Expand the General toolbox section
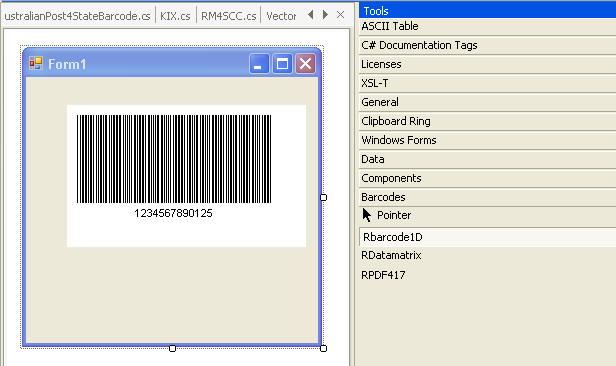616x366 pixels. 487,102
